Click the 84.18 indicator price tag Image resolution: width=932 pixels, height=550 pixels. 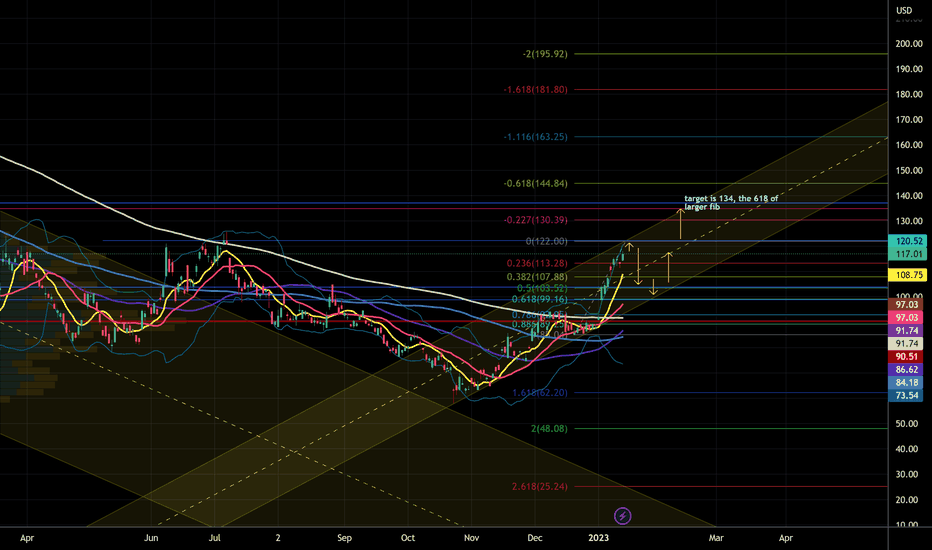click(906, 383)
